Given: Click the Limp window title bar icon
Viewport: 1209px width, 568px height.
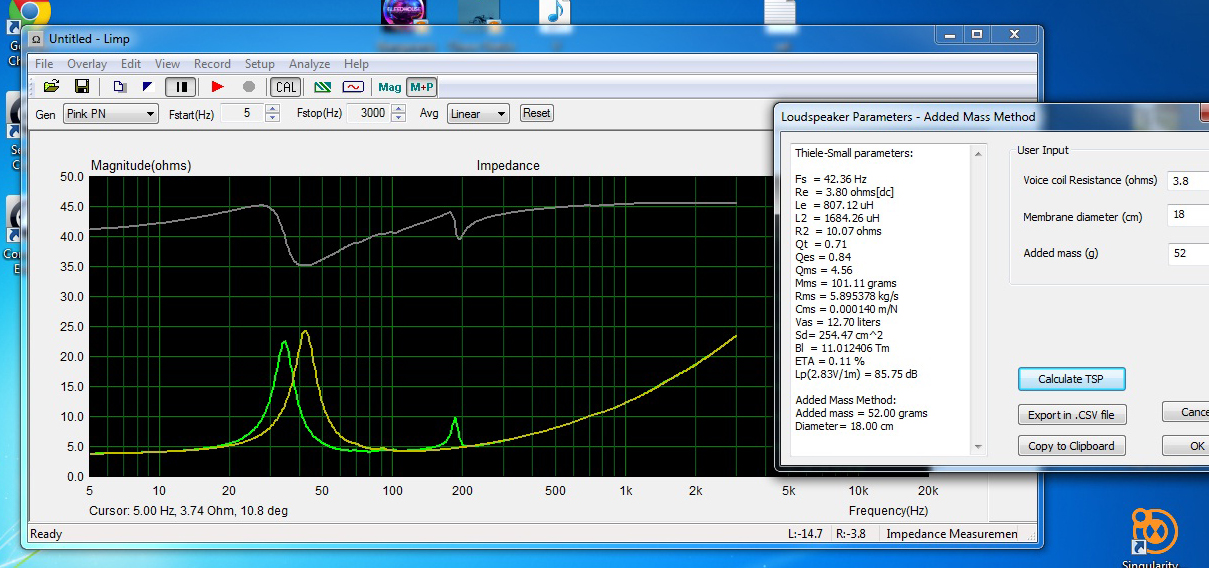Looking at the screenshot, I should tap(36, 39).
